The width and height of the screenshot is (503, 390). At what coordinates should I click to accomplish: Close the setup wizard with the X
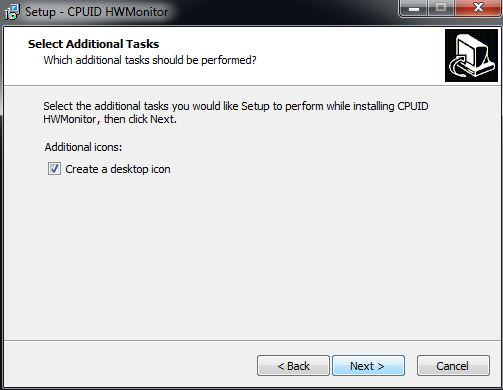click(478, 8)
